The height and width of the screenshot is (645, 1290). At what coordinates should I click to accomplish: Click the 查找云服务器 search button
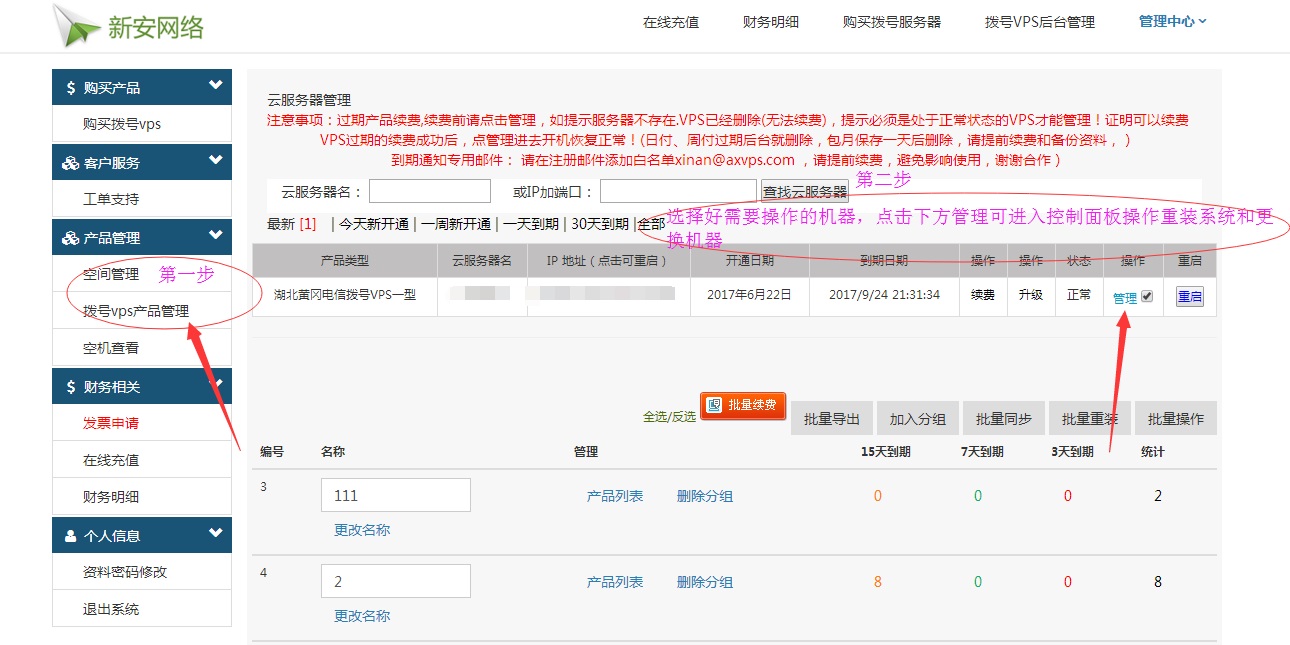pos(804,191)
